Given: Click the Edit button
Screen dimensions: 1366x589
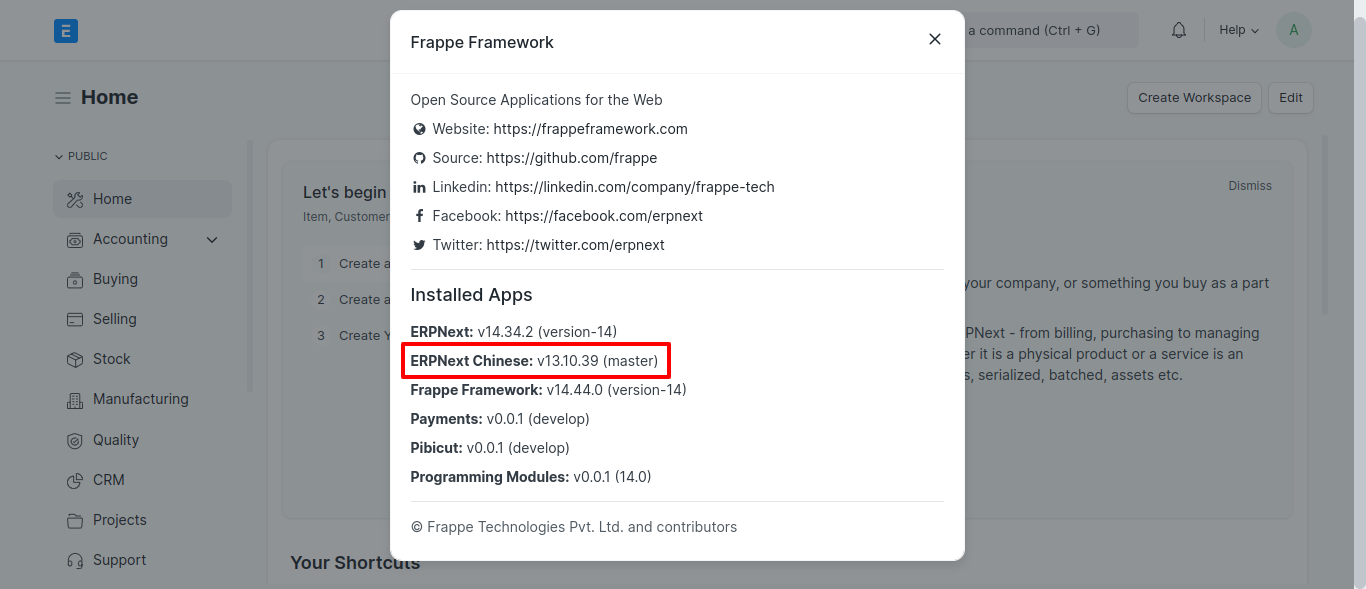Looking at the screenshot, I should click(x=1291, y=98).
